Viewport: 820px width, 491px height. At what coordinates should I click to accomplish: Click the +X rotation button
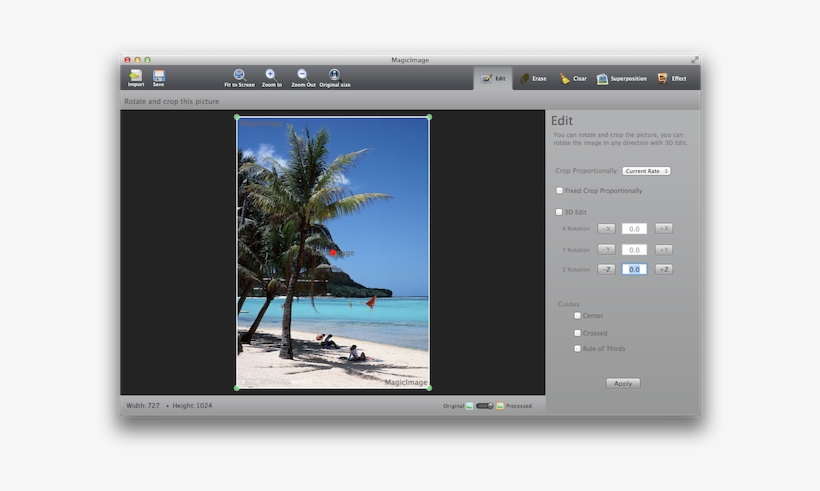[664, 229]
